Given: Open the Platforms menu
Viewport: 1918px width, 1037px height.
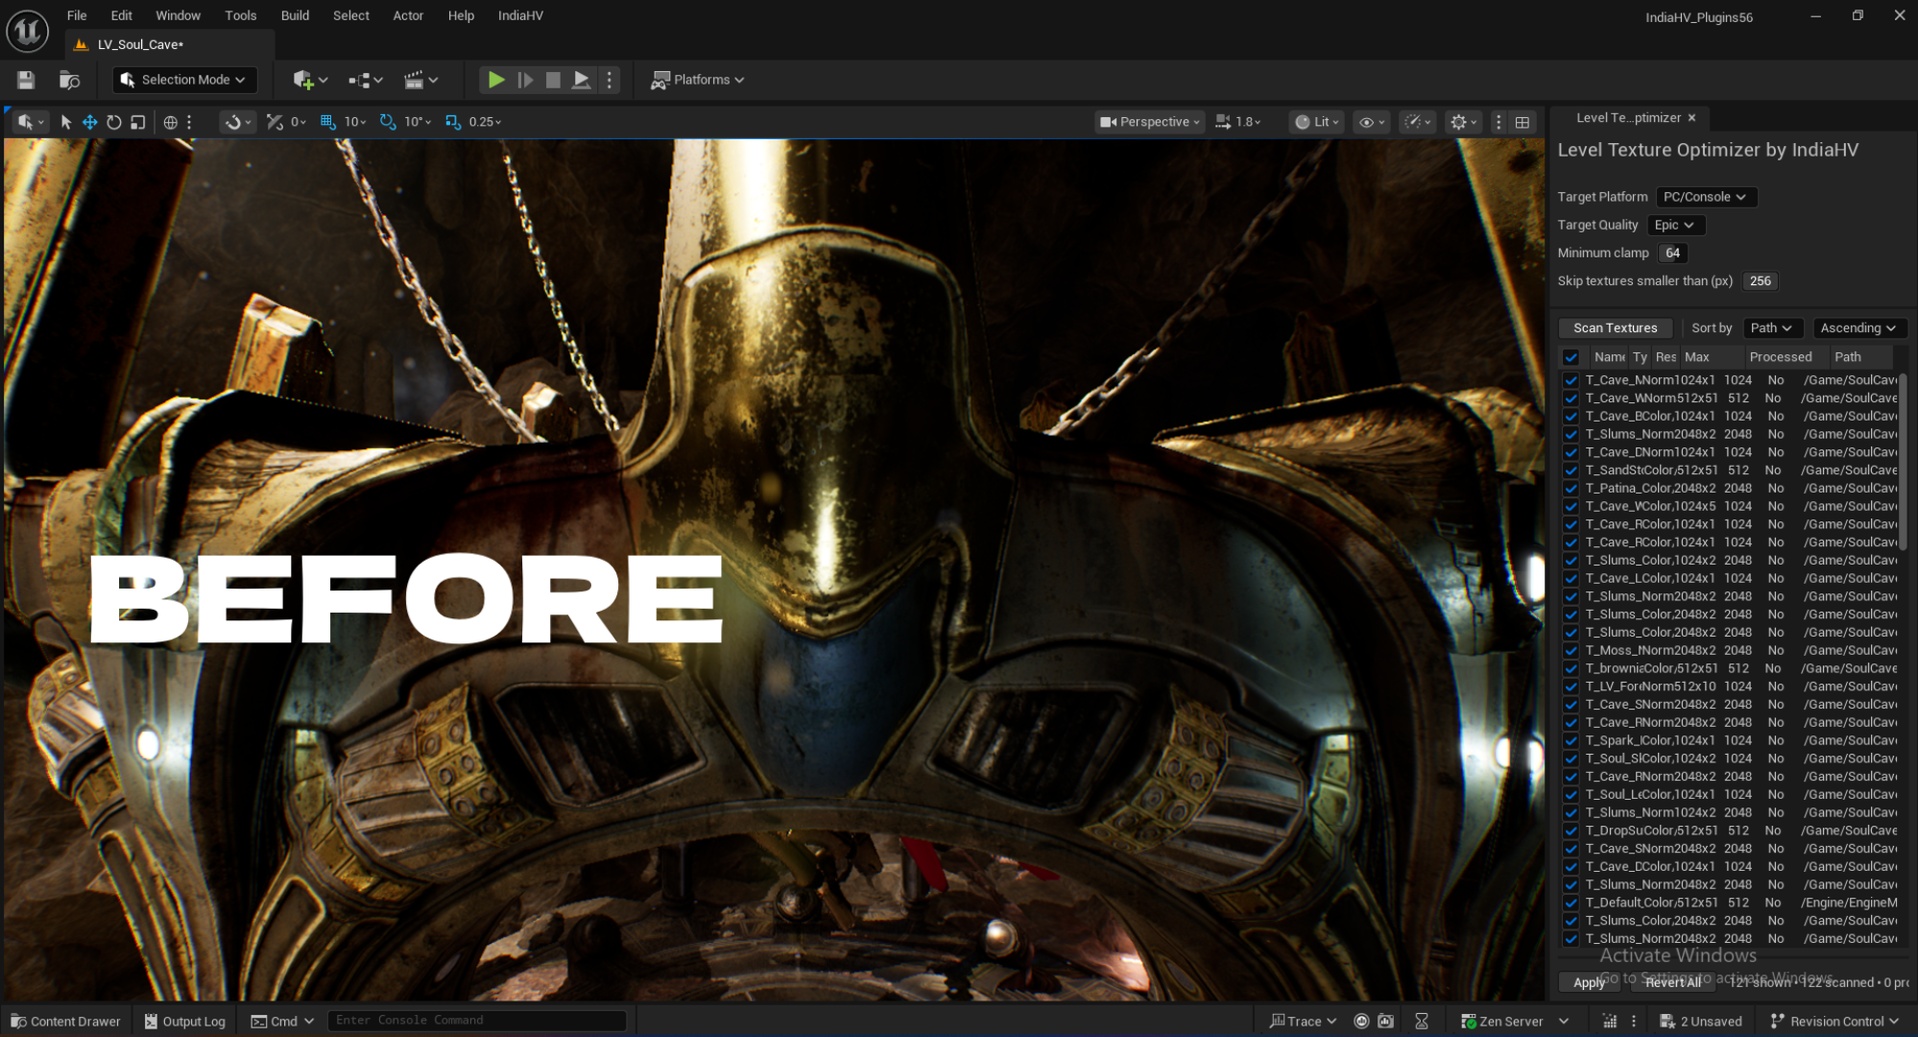Looking at the screenshot, I should click(698, 80).
